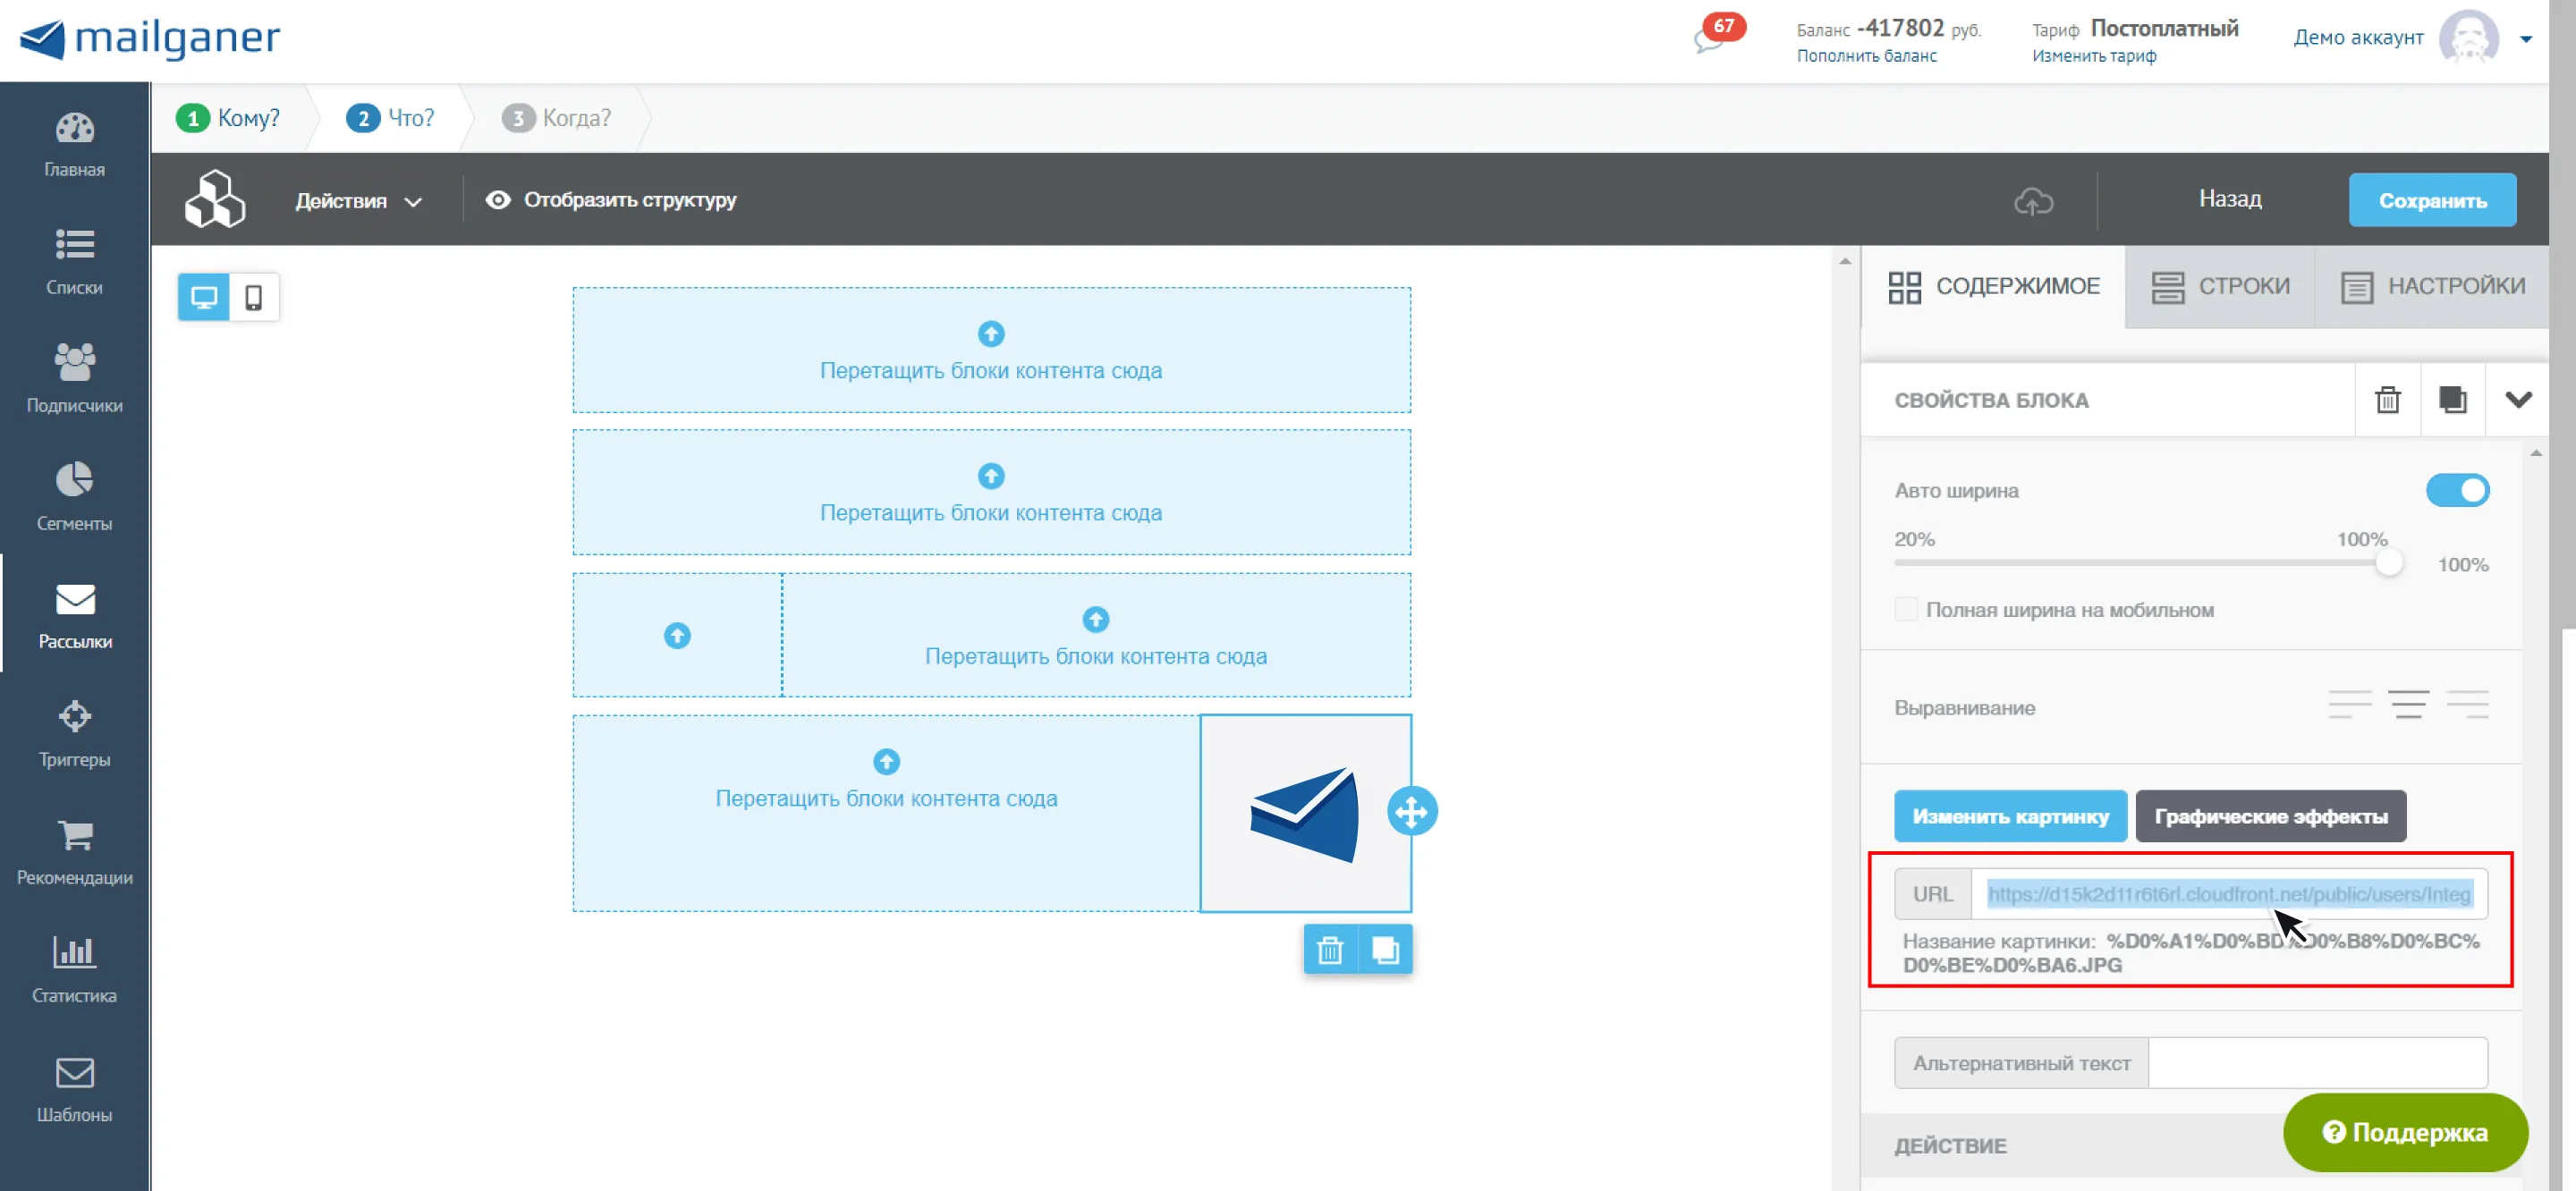Expand the Демо аккаунт user menu arrow

coord(2526,39)
